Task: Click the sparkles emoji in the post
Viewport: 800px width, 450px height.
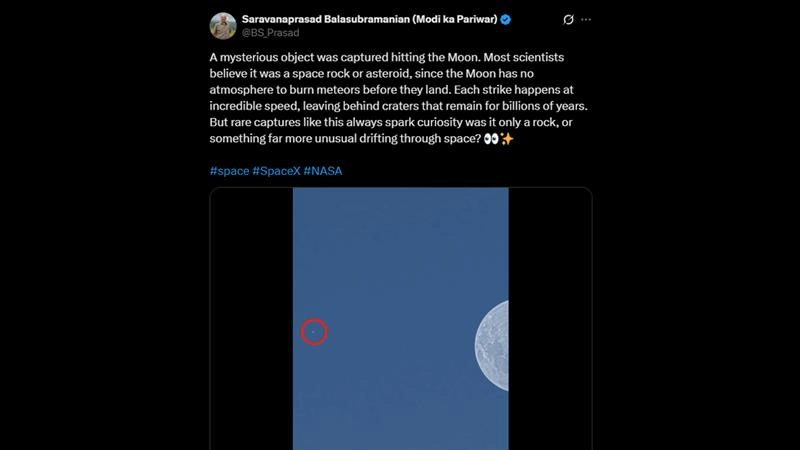Action: 507,137
